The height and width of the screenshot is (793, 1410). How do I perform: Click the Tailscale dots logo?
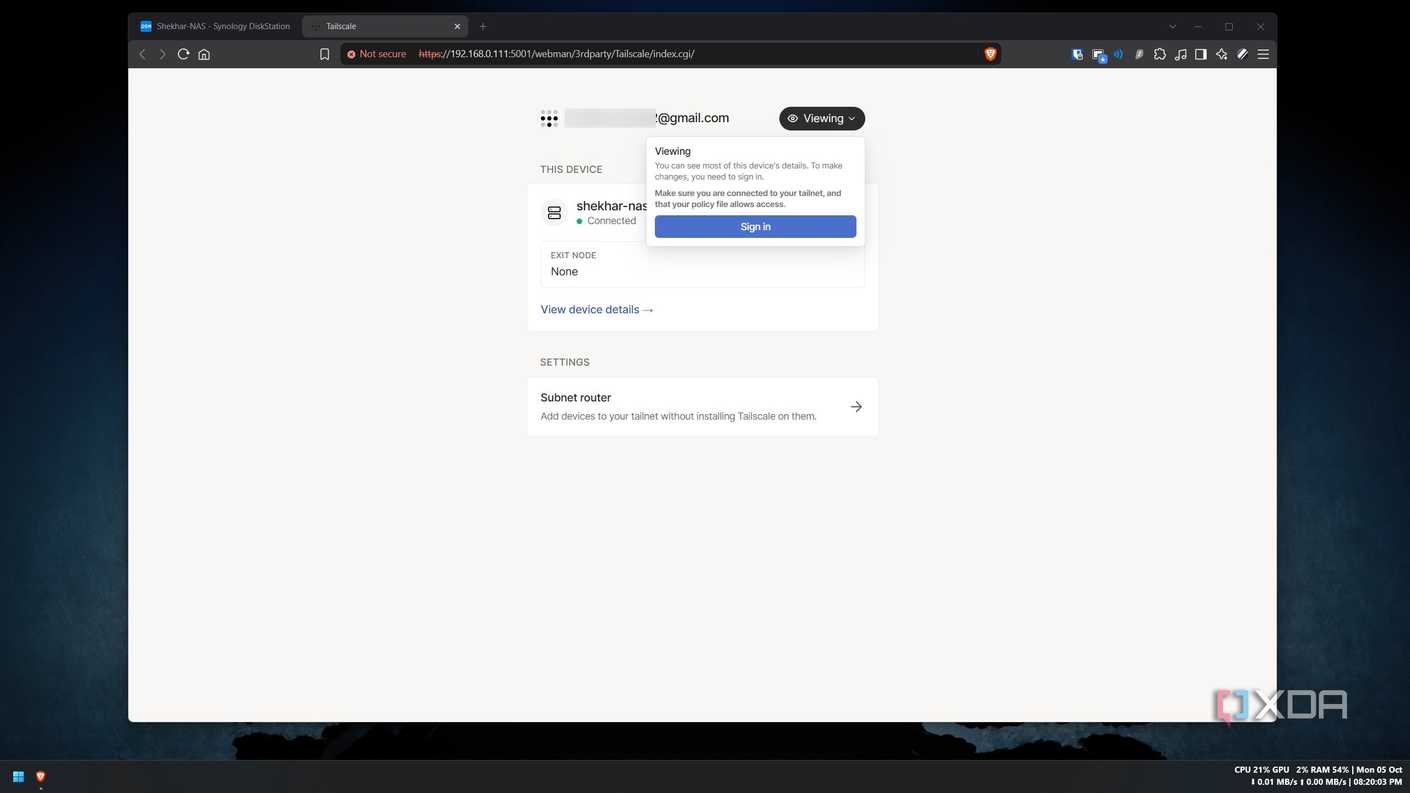click(549, 119)
